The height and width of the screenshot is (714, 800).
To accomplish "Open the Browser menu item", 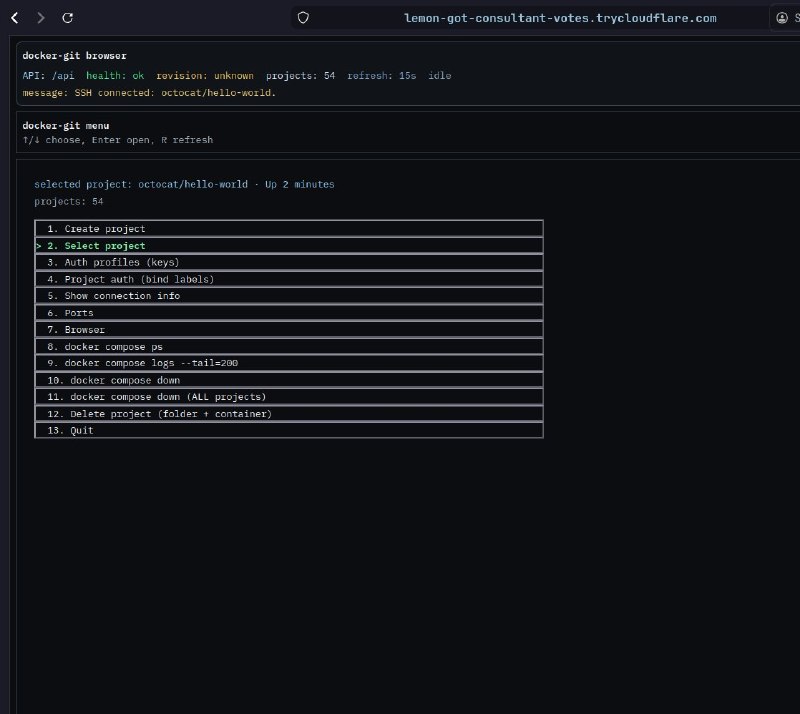I will click(289, 330).
